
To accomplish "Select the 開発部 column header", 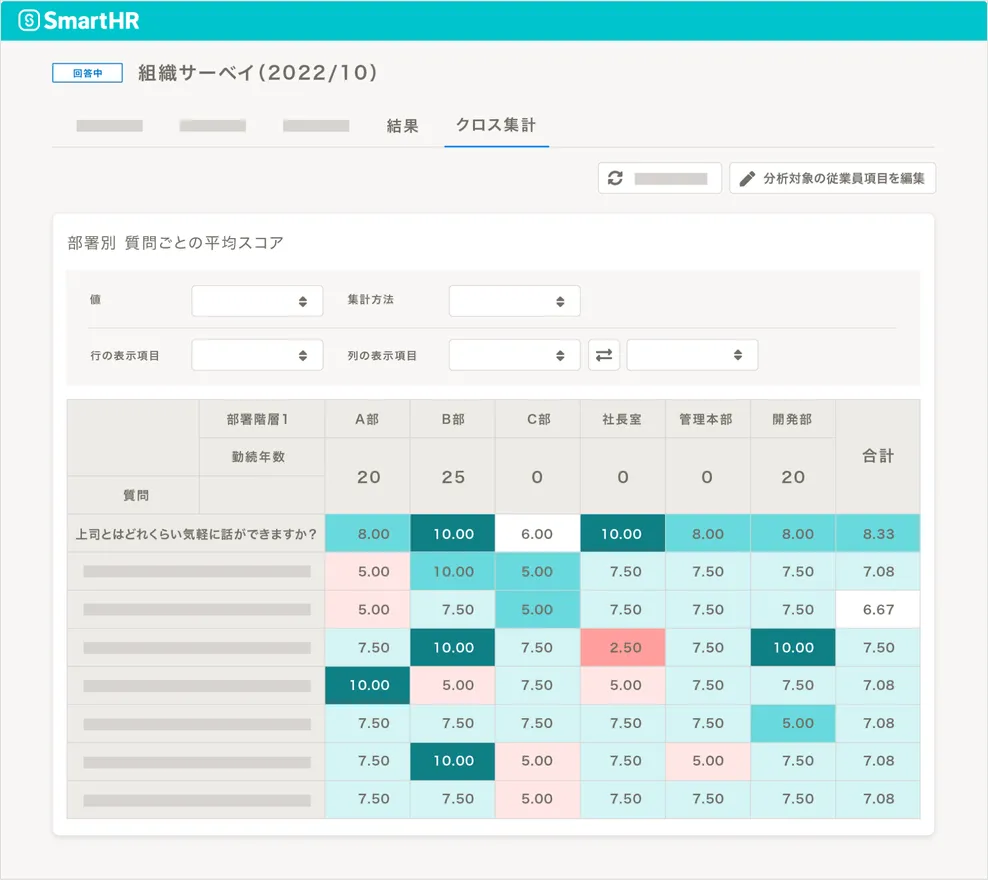I will (x=792, y=419).
